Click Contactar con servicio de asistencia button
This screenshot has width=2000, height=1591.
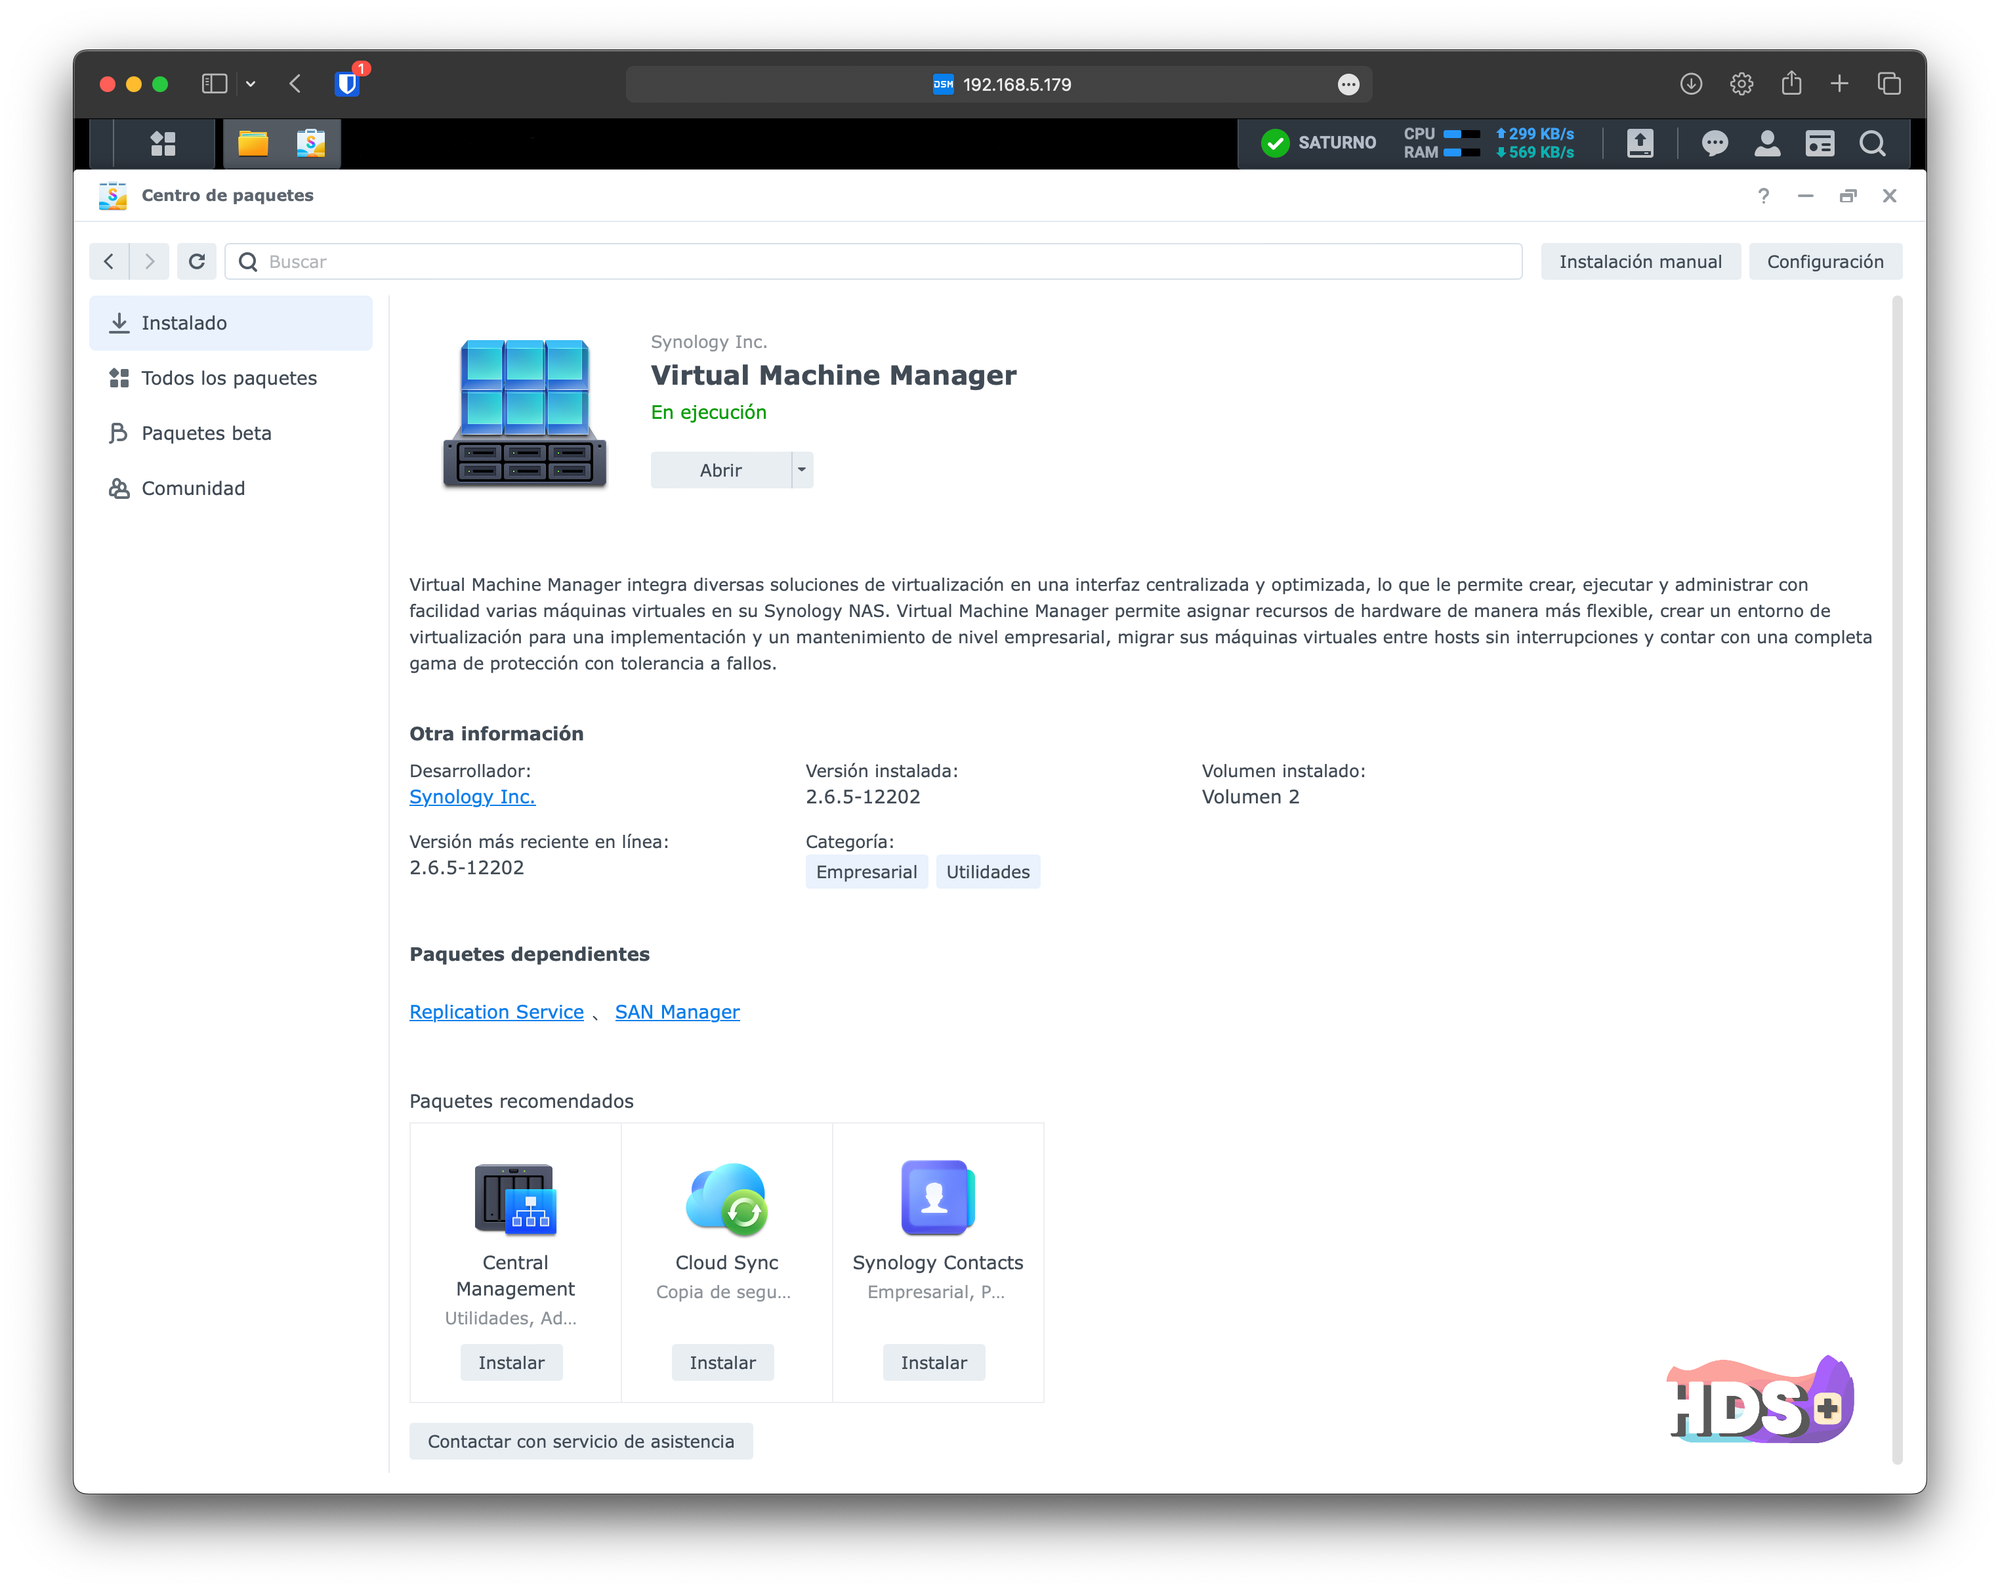[x=581, y=1441]
